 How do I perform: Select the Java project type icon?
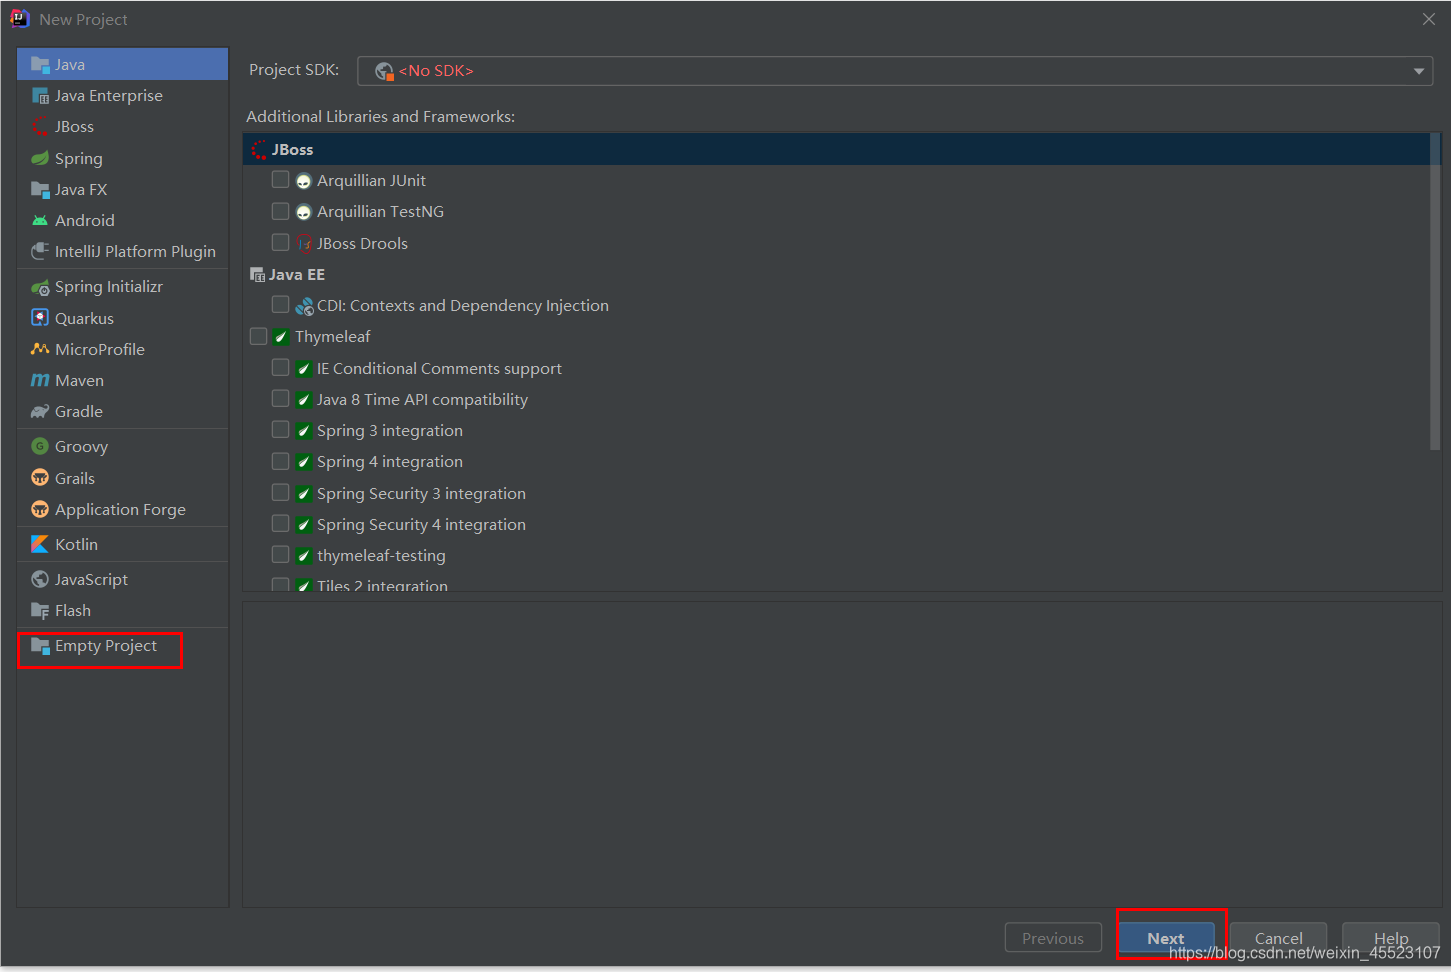40,64
